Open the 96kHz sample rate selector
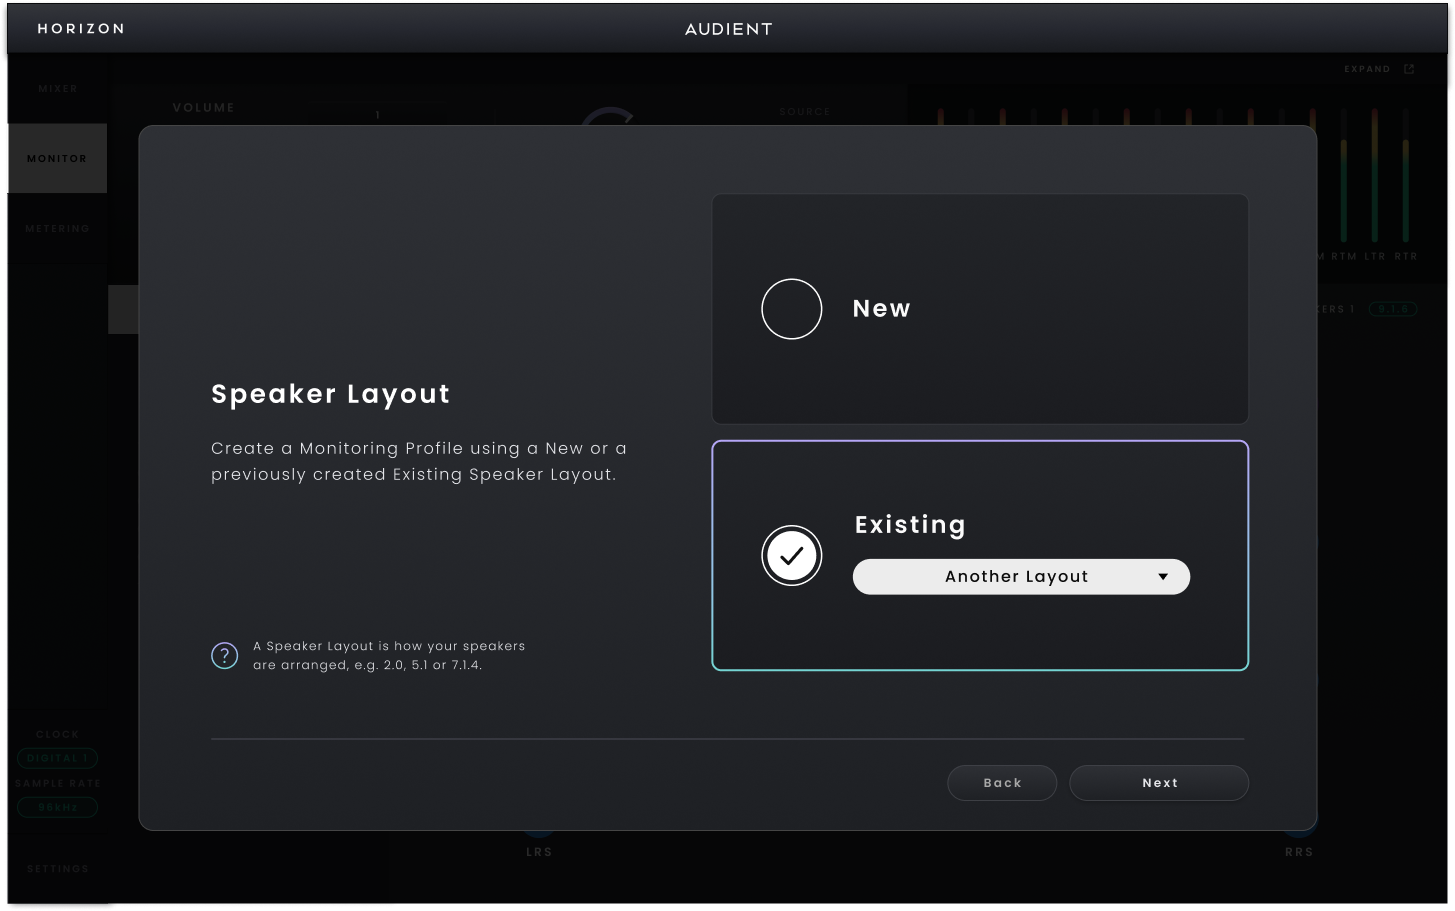This screenshot has width=1455, height=911. tap(57, 807)
